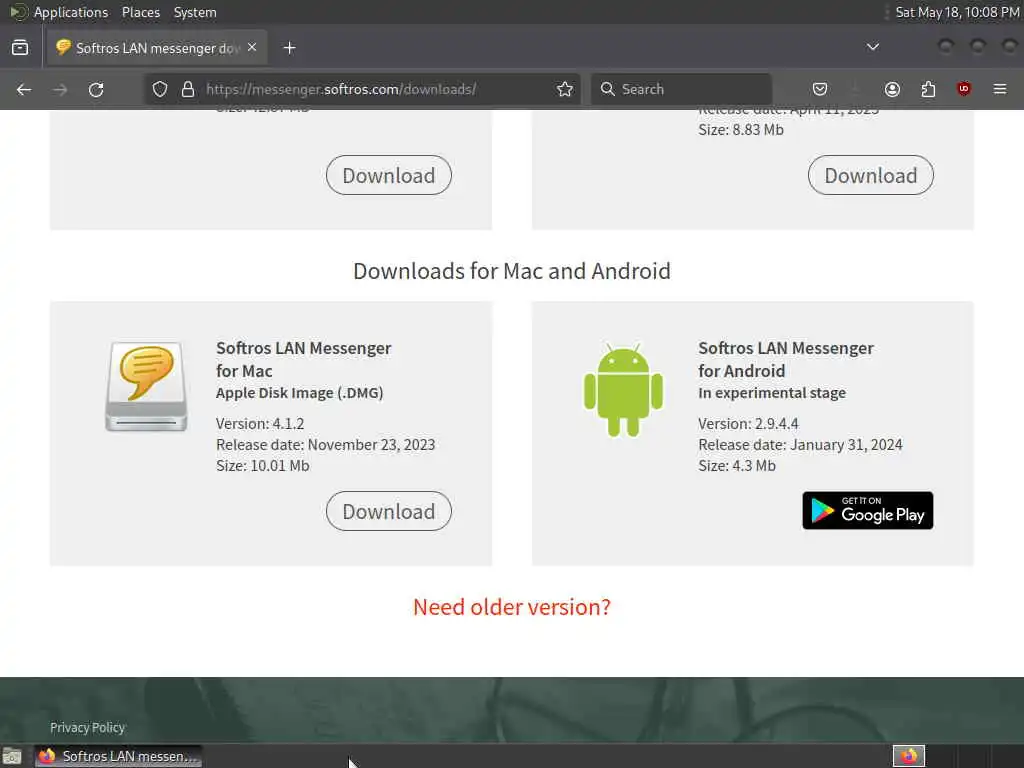Expand the list all tabs chevron
Screen dimensions: 1024x768
(872, 47)
